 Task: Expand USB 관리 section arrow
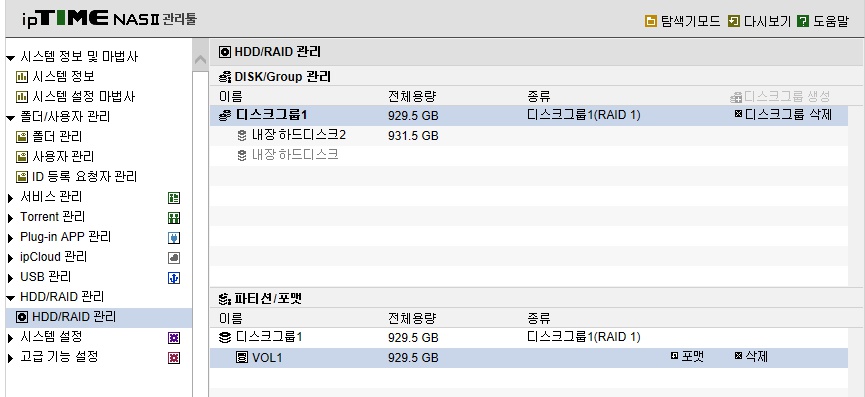[10, 278]
